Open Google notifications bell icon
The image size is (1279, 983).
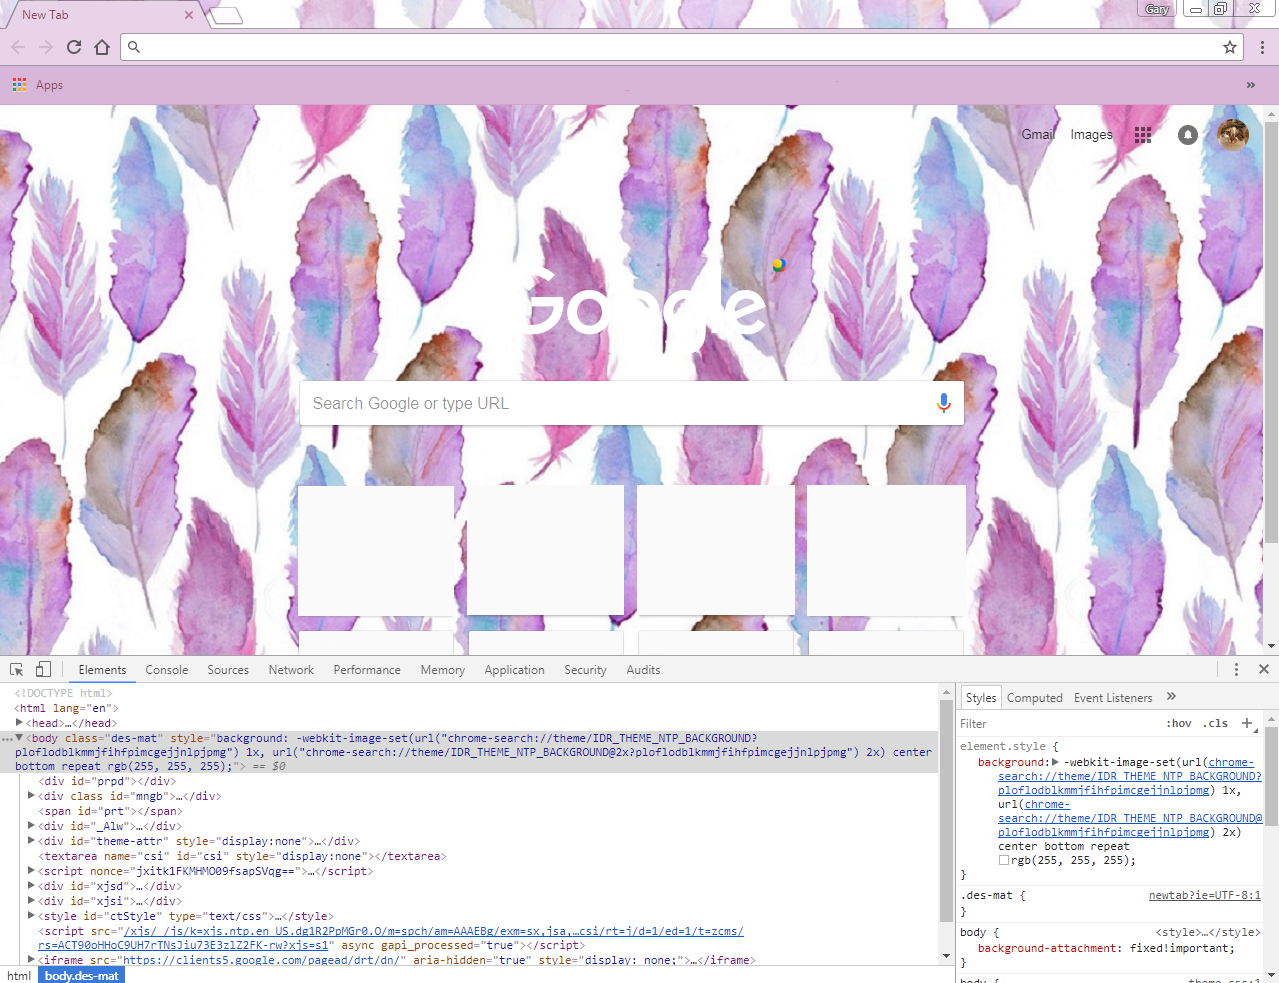1187,135
